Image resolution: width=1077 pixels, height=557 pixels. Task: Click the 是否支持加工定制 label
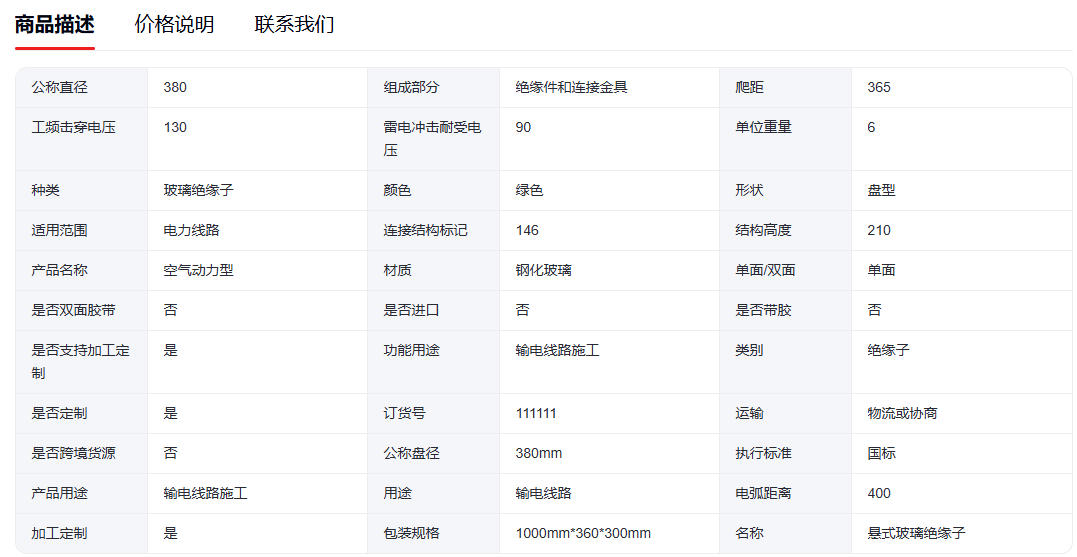80,361
